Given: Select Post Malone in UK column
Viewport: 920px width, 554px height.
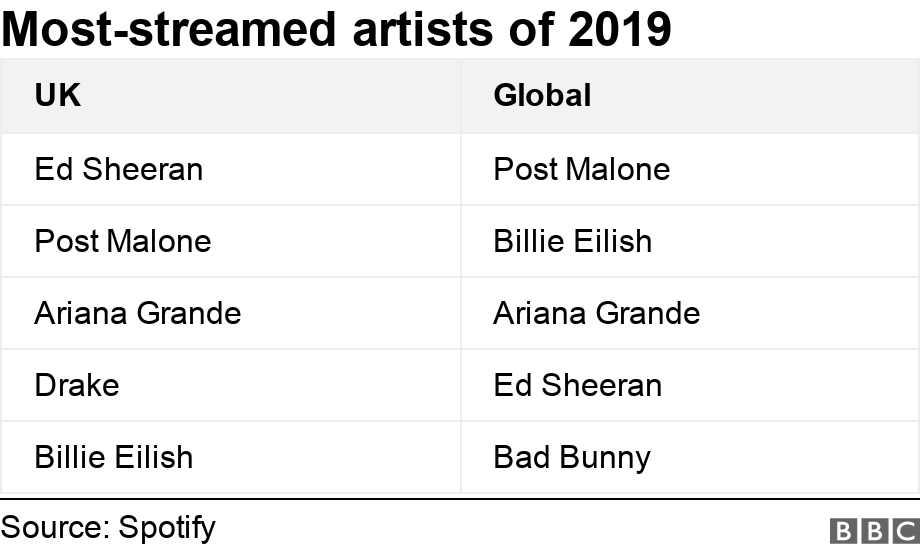Looking at the screenshot, I should click(x=123, y=241).
